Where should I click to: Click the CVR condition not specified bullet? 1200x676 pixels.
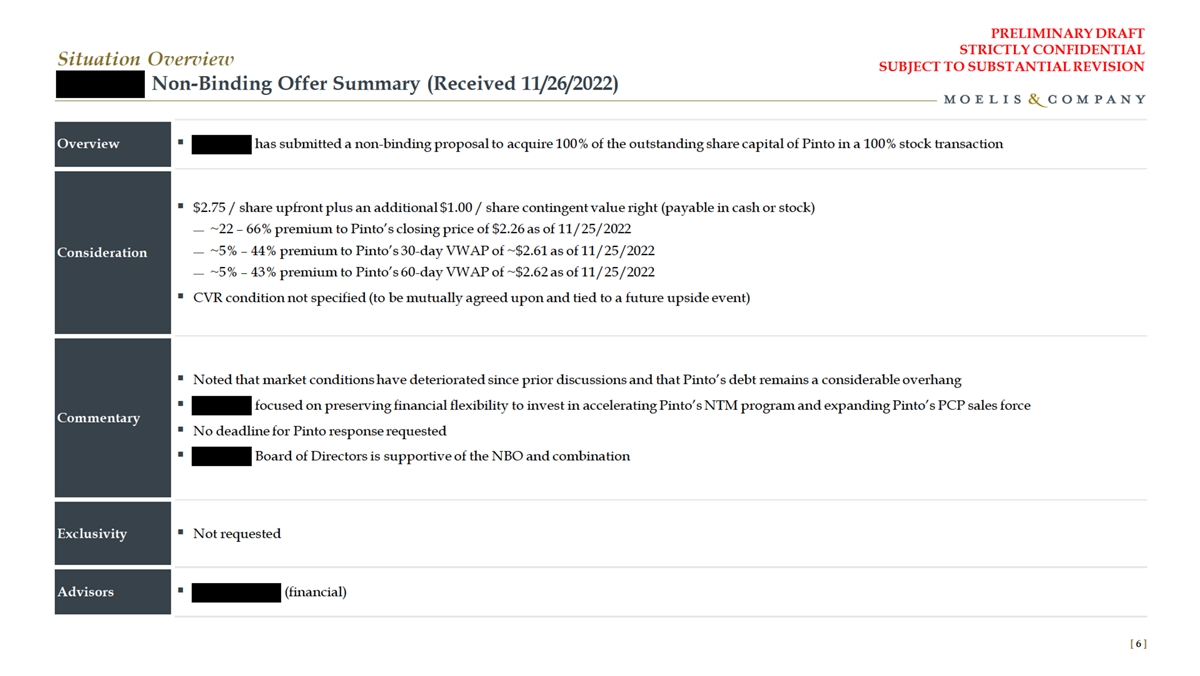[x=470, y=298]
